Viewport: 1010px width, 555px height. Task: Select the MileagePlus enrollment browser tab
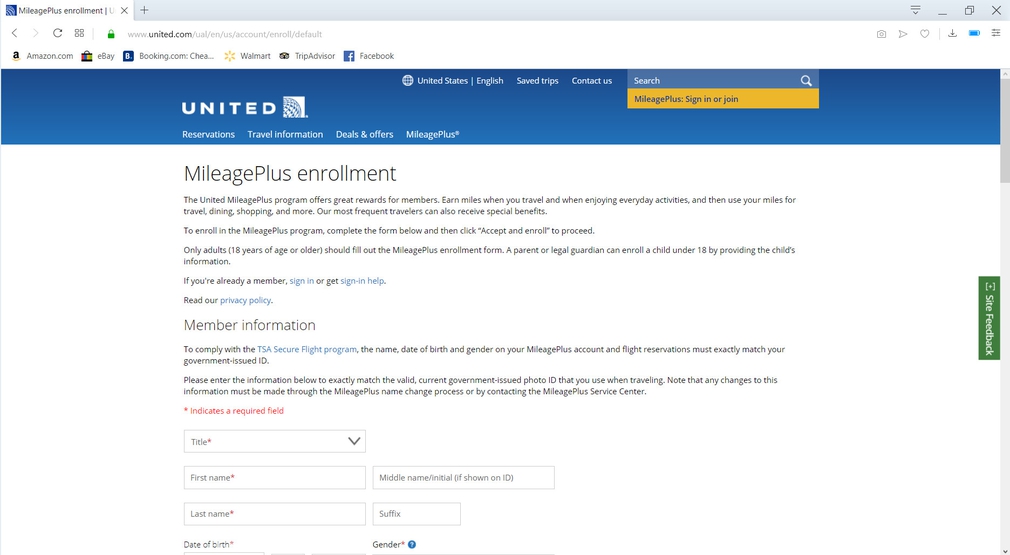click(x=67, y=10)
